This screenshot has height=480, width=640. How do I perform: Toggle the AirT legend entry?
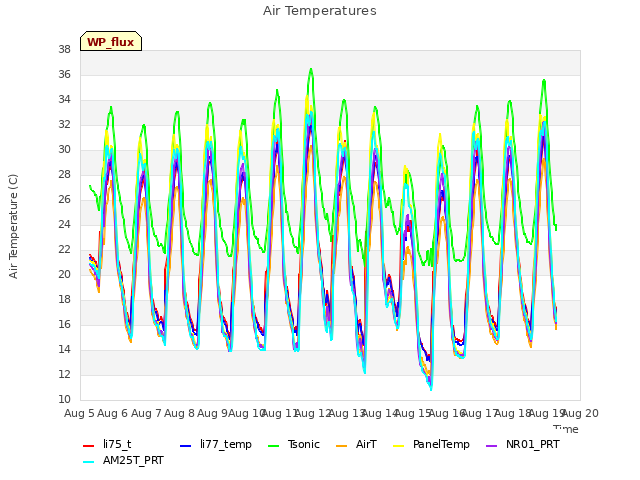click(356, 444)
